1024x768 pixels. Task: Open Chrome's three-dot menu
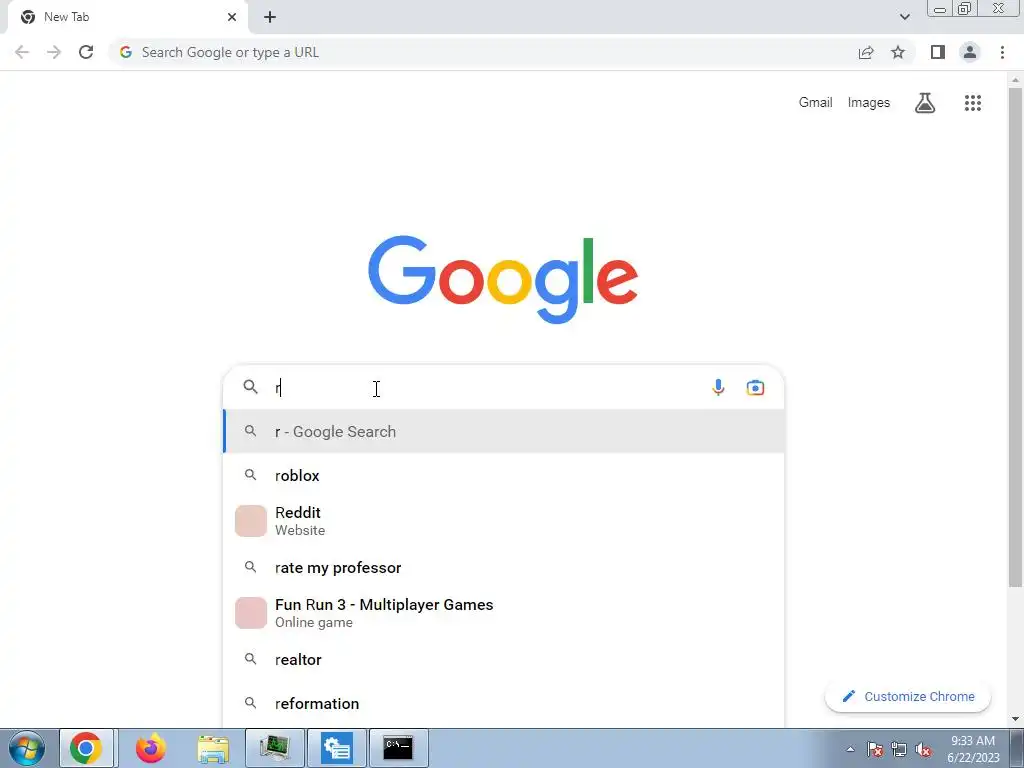pos(1002,52)
